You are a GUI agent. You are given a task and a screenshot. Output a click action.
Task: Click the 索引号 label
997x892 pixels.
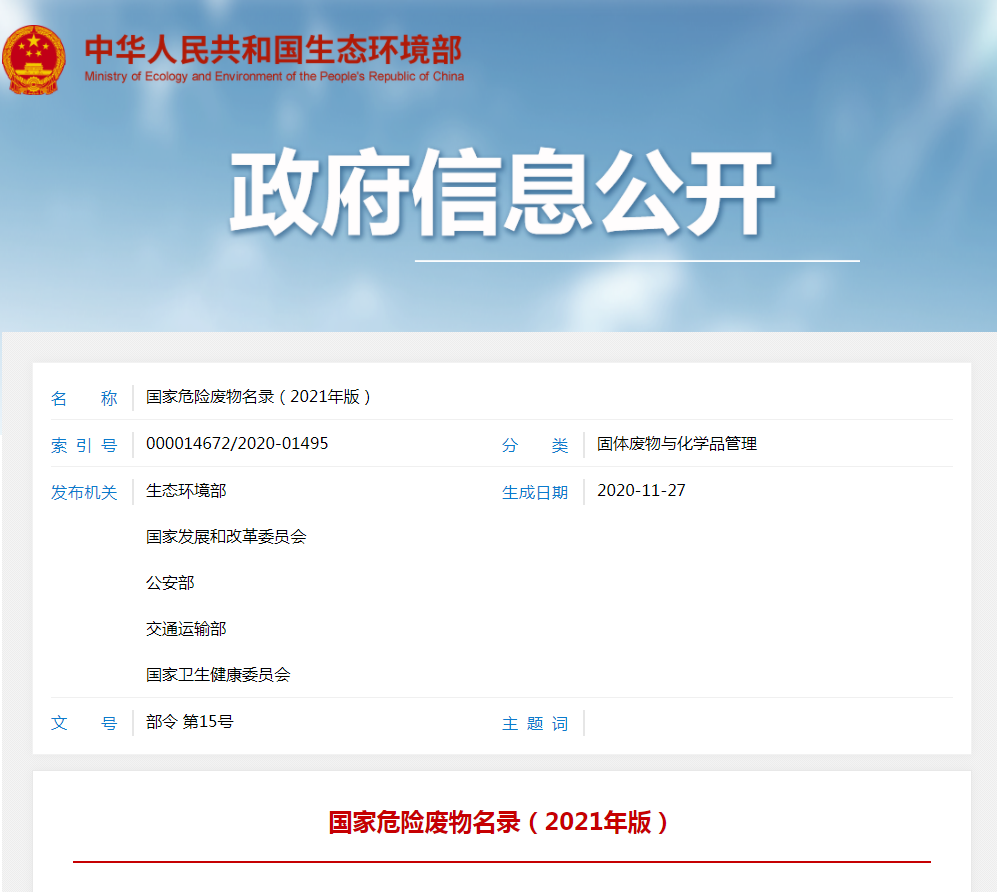click(84, 446)
